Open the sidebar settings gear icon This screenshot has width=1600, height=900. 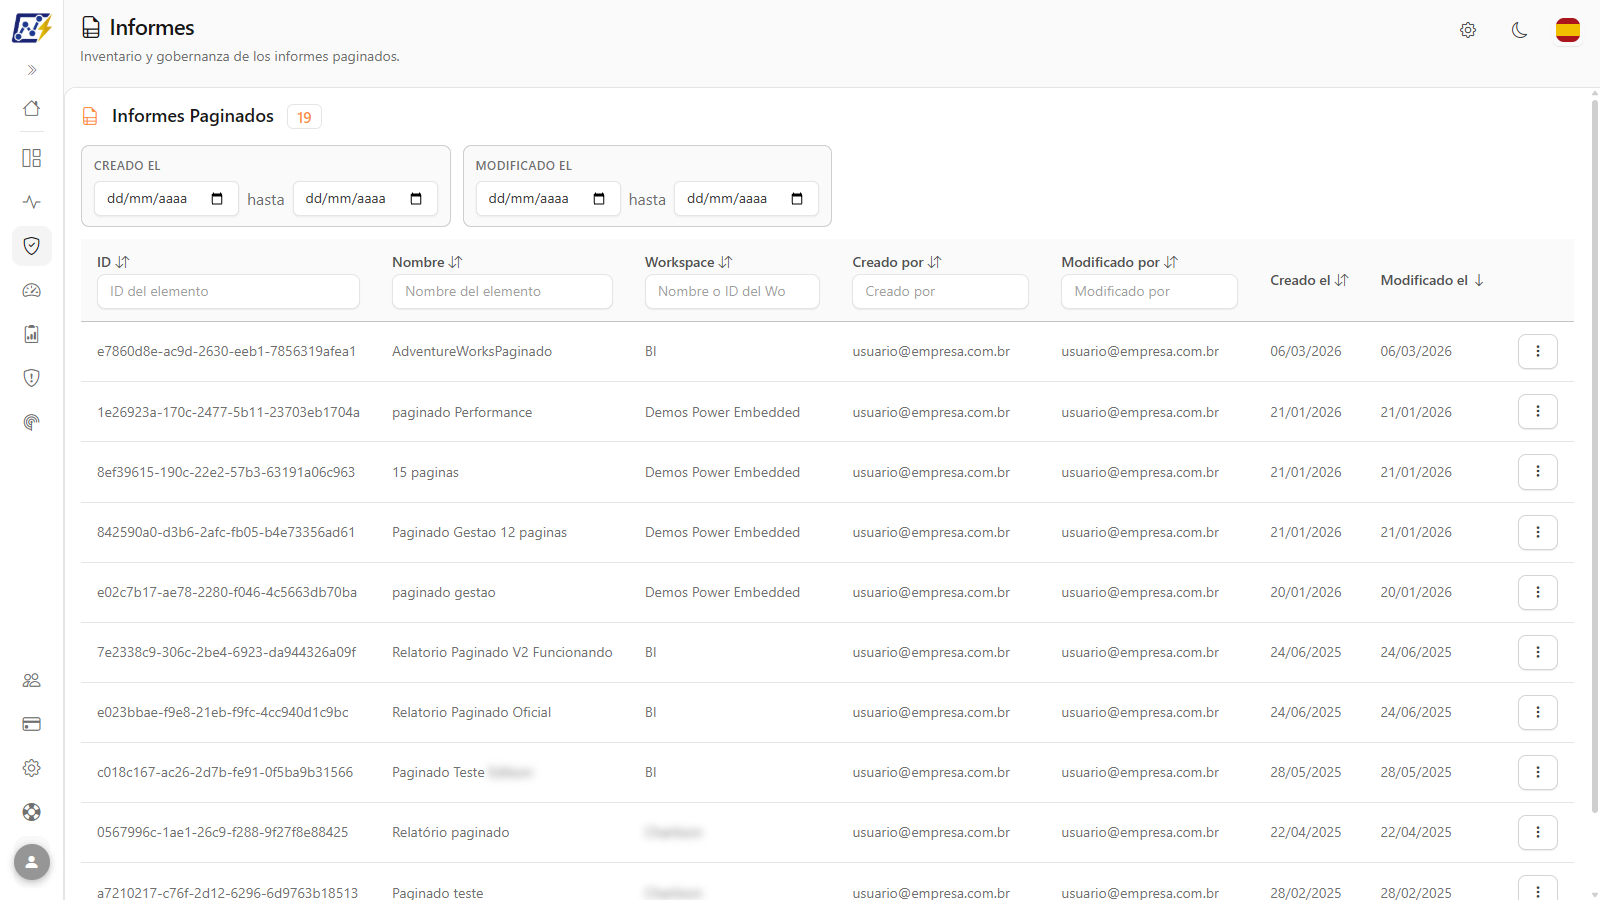pos(32,768)
